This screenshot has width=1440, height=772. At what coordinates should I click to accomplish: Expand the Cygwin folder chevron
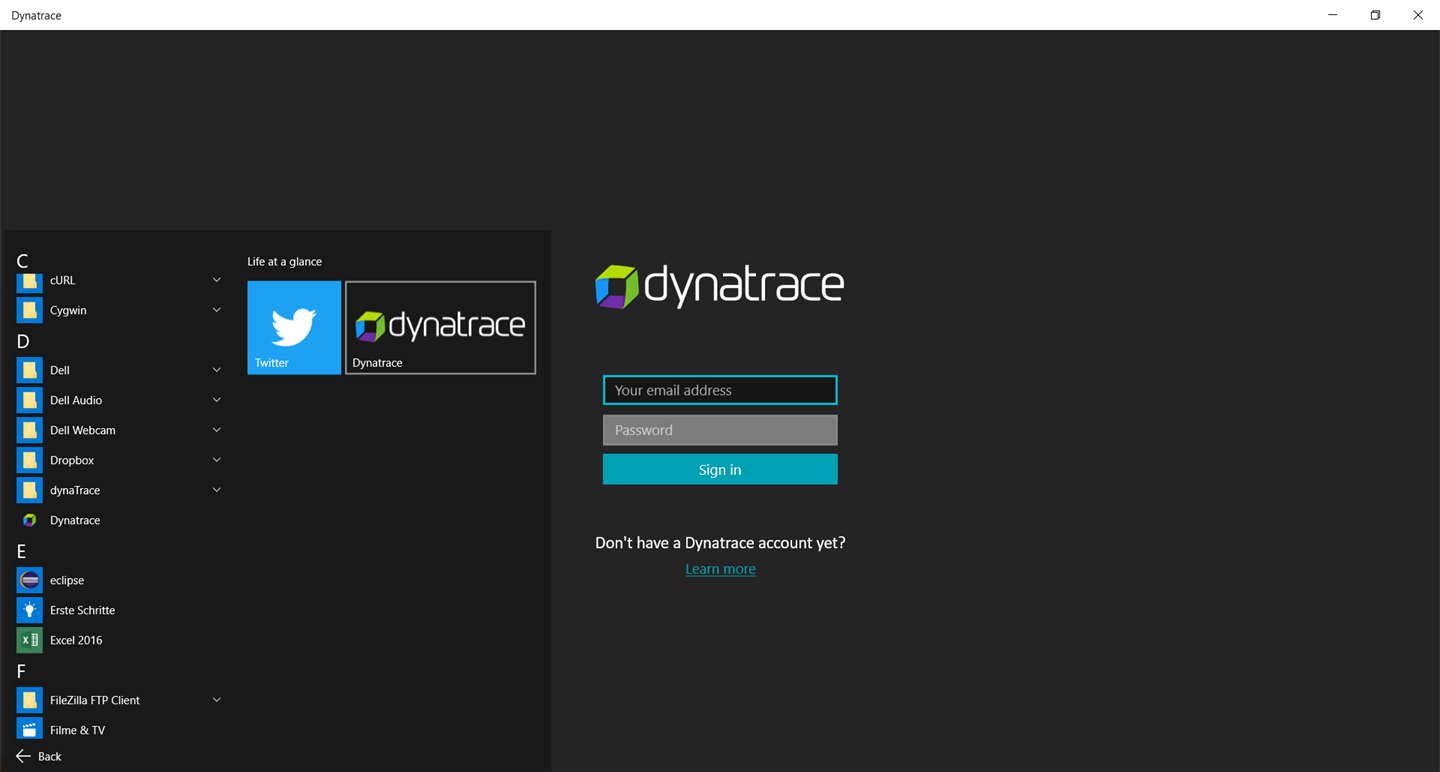click(x=217, y=310)
